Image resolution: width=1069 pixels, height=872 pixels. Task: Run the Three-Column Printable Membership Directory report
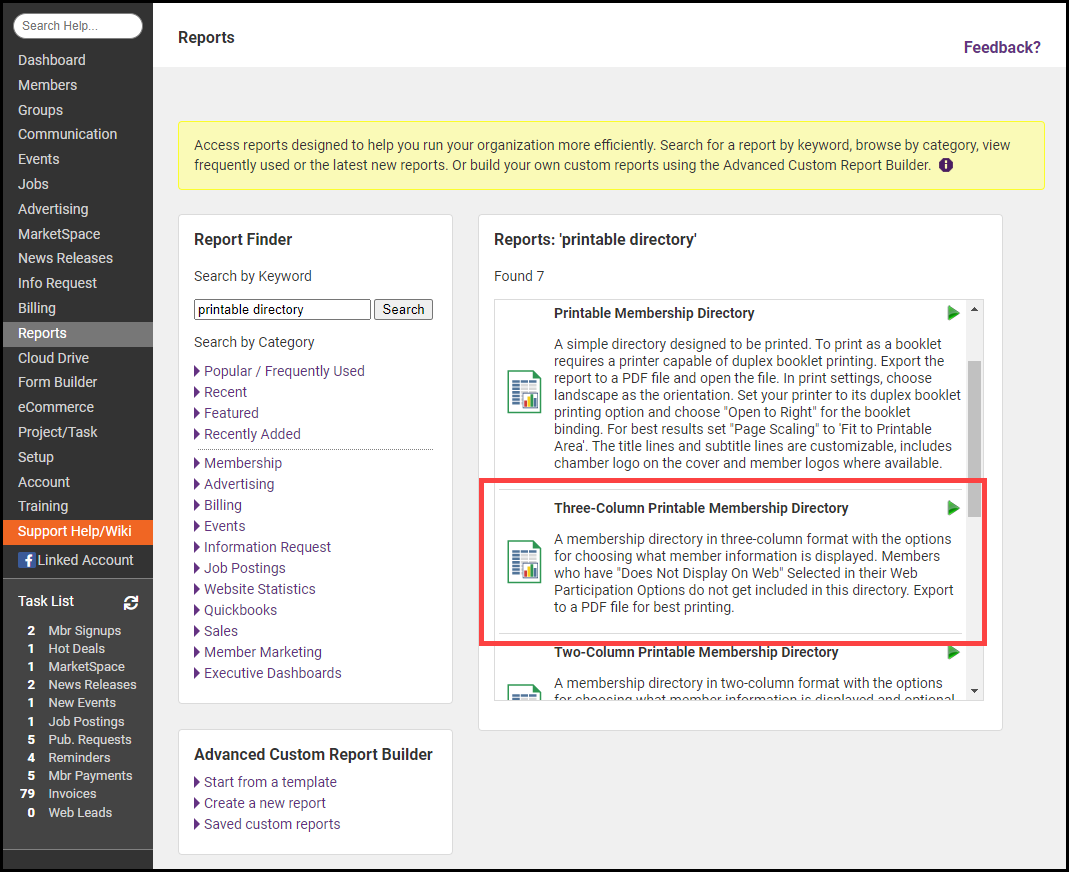click(x=953, y=508)
